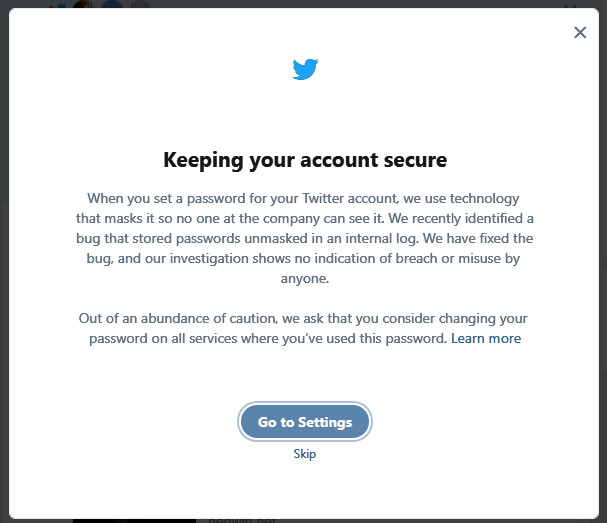Click the 'abundance of caution' paragraph
Screen dimensions: 607x523
tap(304, 328)
